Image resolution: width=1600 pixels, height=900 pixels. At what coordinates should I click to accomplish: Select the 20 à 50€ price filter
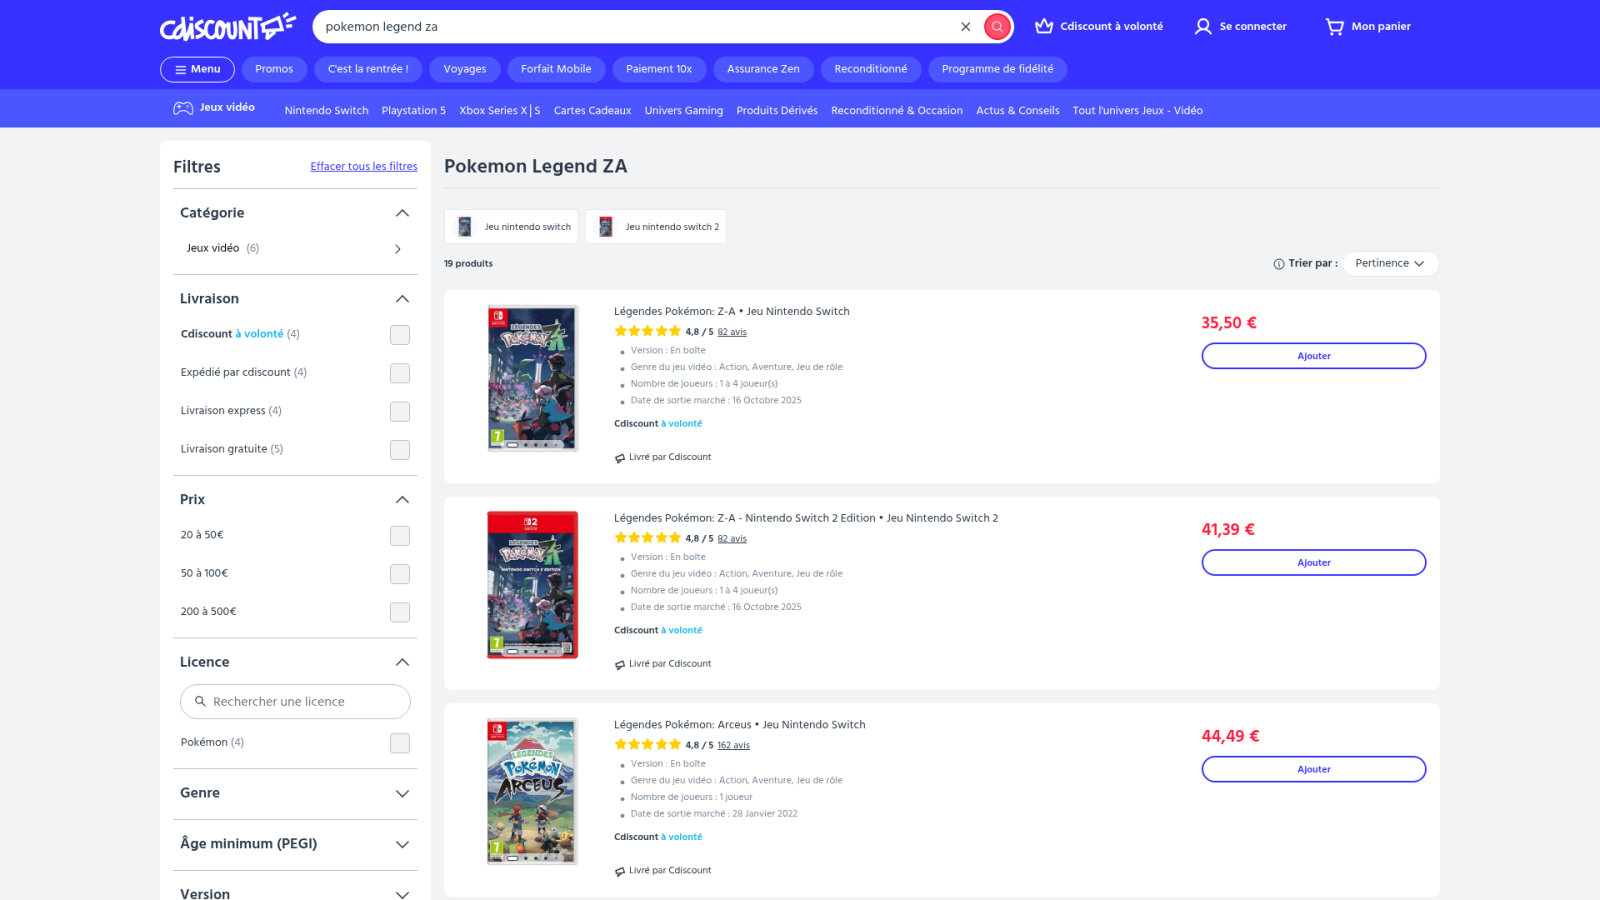pos(400,536)
